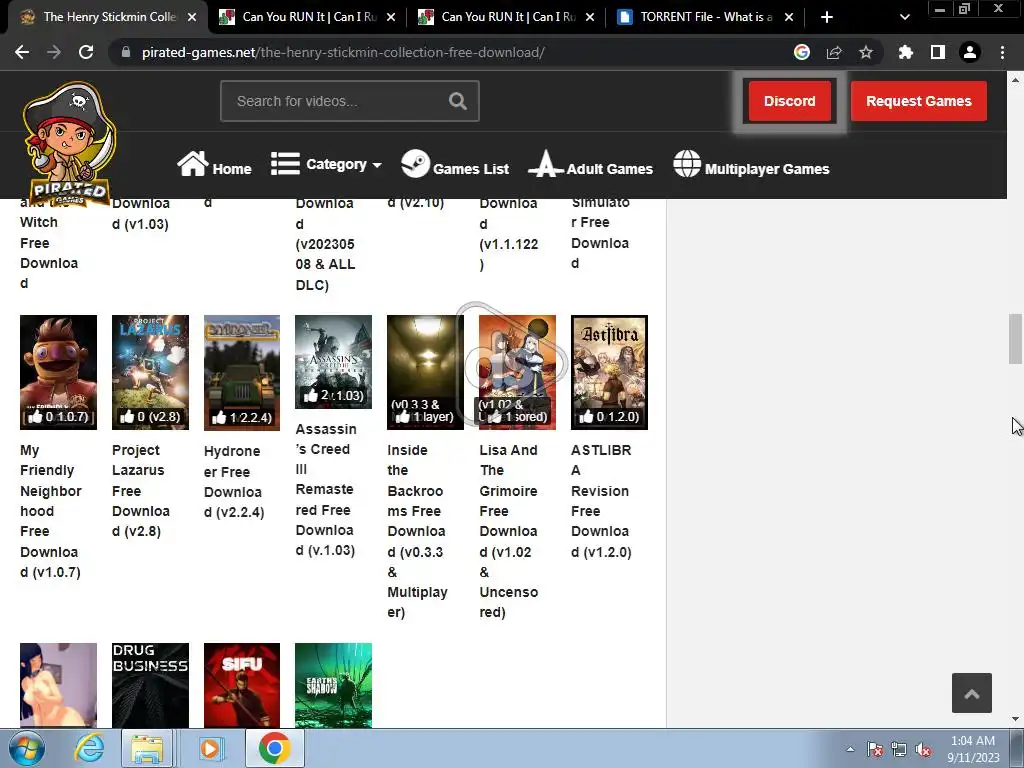Image resolution: width=1024 pixels, height=768 pixels.
Task: Switch to the Henry Stickmin Collection tab
Action: click(108, 17)
